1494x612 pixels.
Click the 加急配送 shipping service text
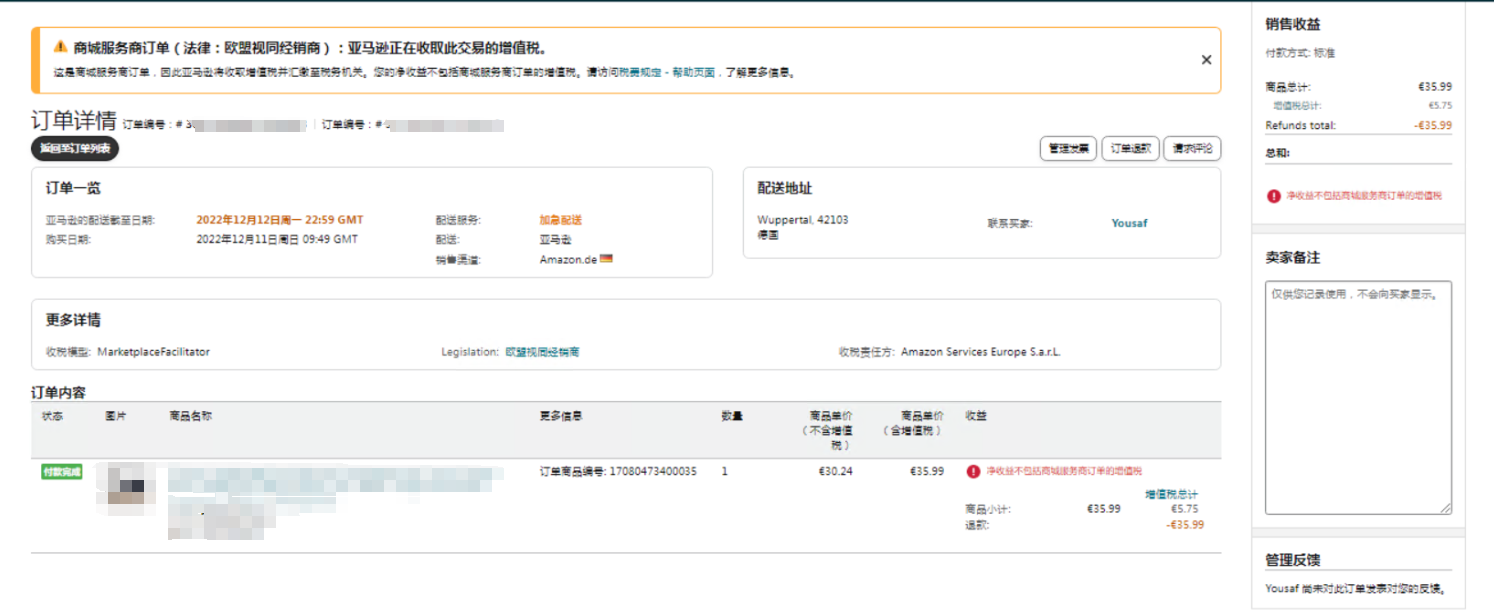click(x=560, y=220)
